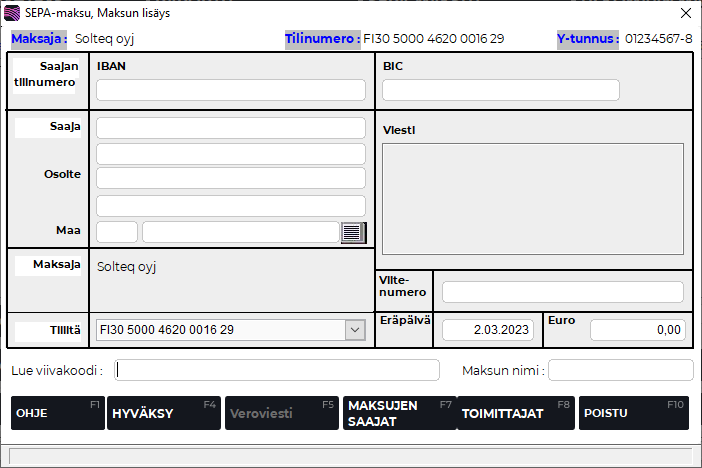This screenshot has height=468, width=702.
Task: Close the window with POISTU button
Action: (x=633, y=413)
